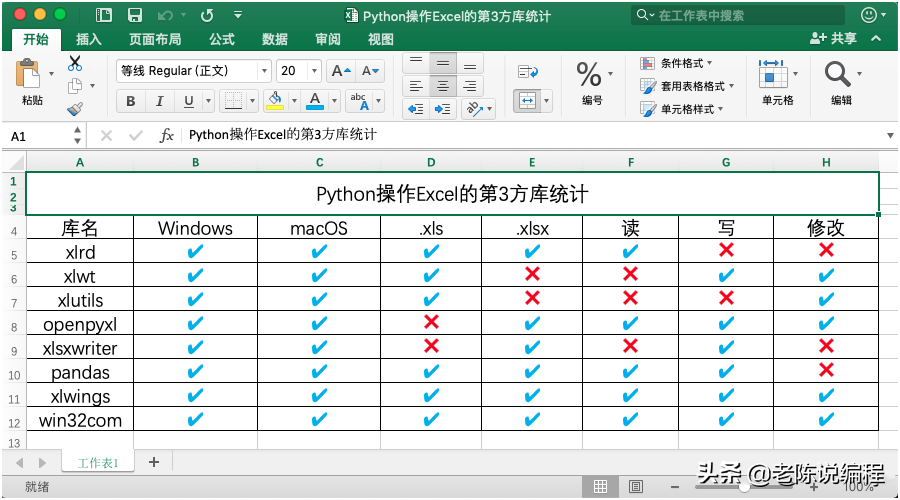Image resolution: width=900 pixels, height=500 pixels.
Task: Click the Merge and Center icon
Action: tap(527, 101)
